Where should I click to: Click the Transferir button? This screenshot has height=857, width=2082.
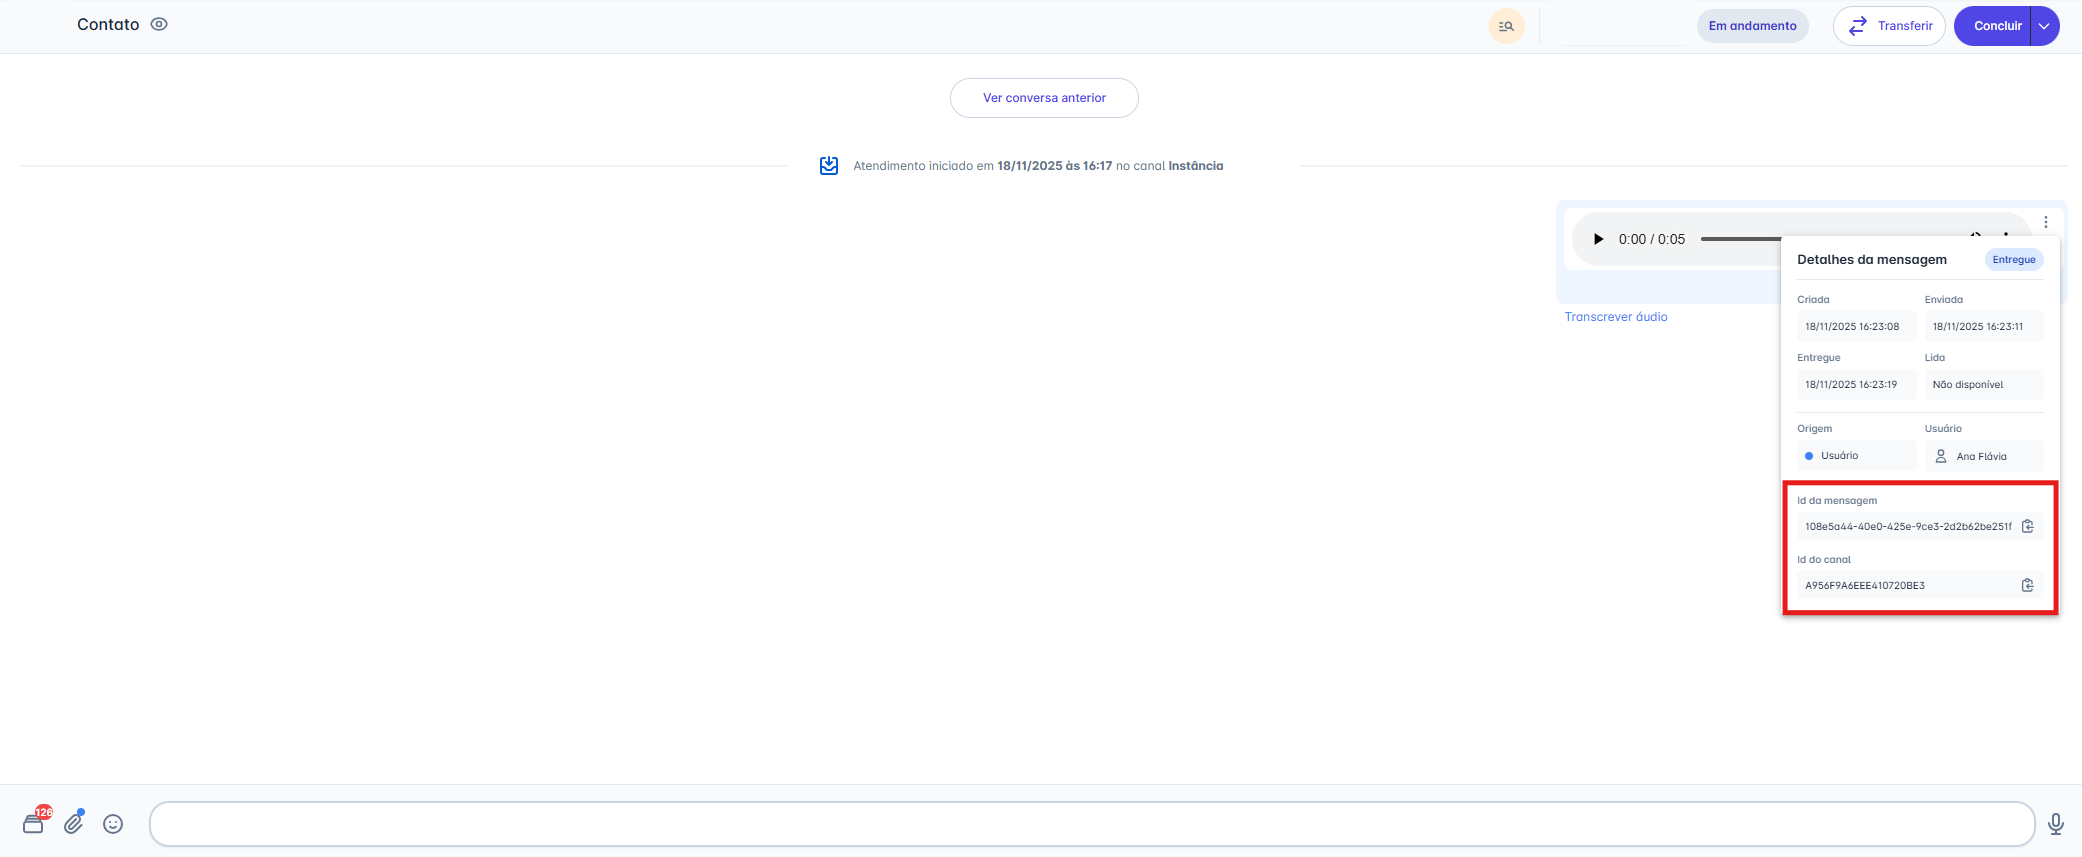(x=1888, y=26)
